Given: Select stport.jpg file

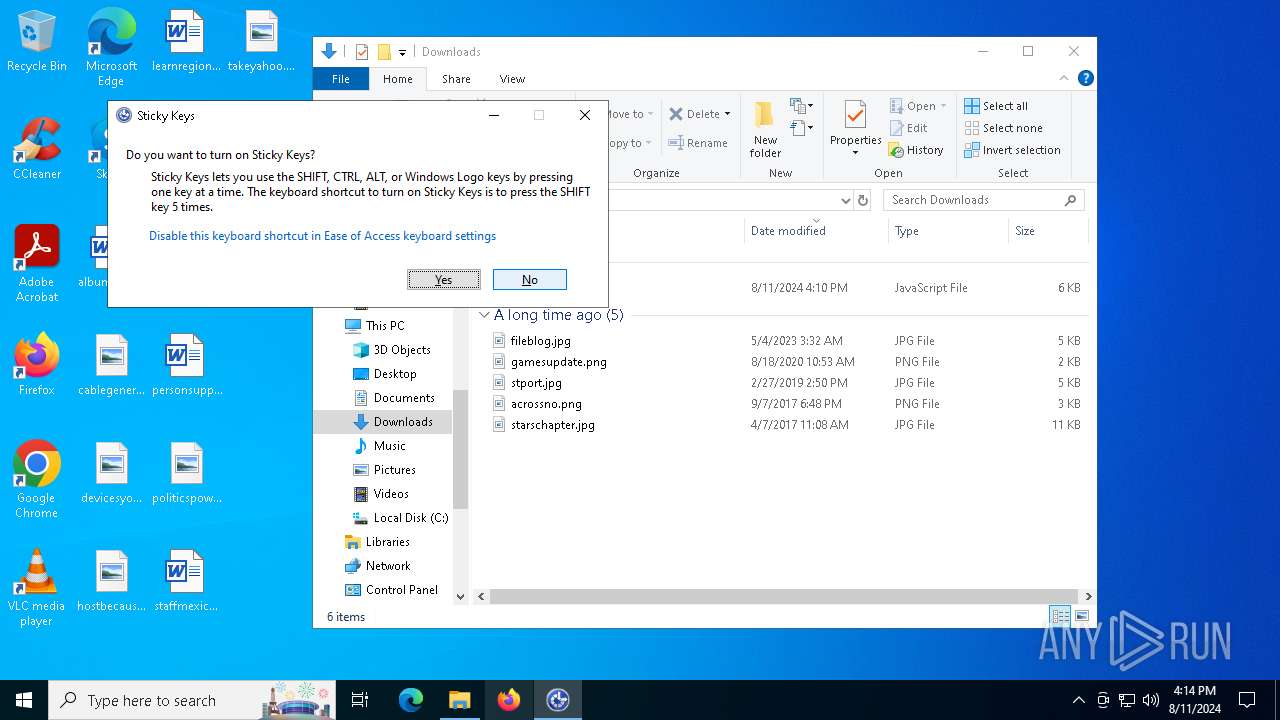Looking at the screenshot, I should click(536, 383).
